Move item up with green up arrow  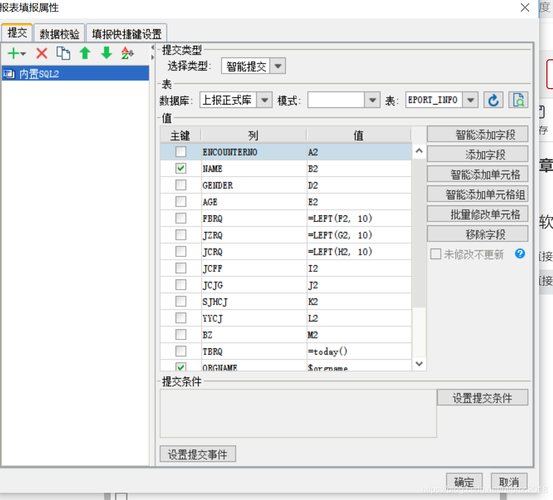pos(85,53)
